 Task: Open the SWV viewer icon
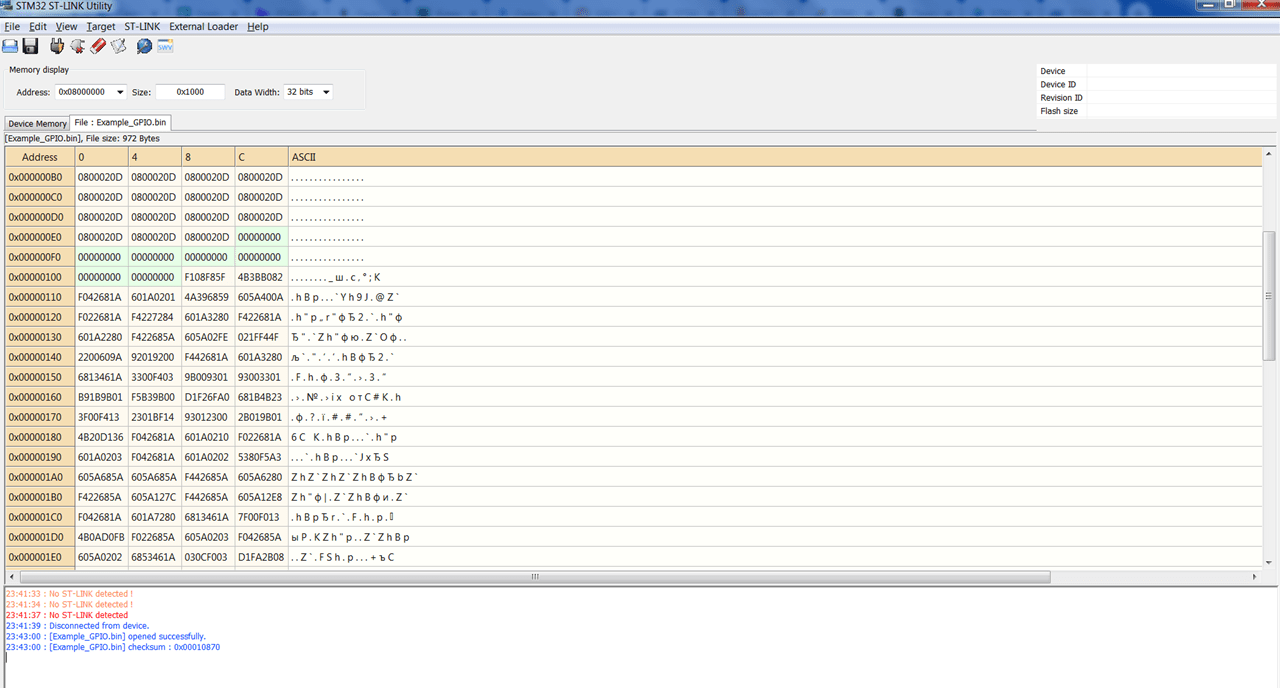click(x=165, y=46)
